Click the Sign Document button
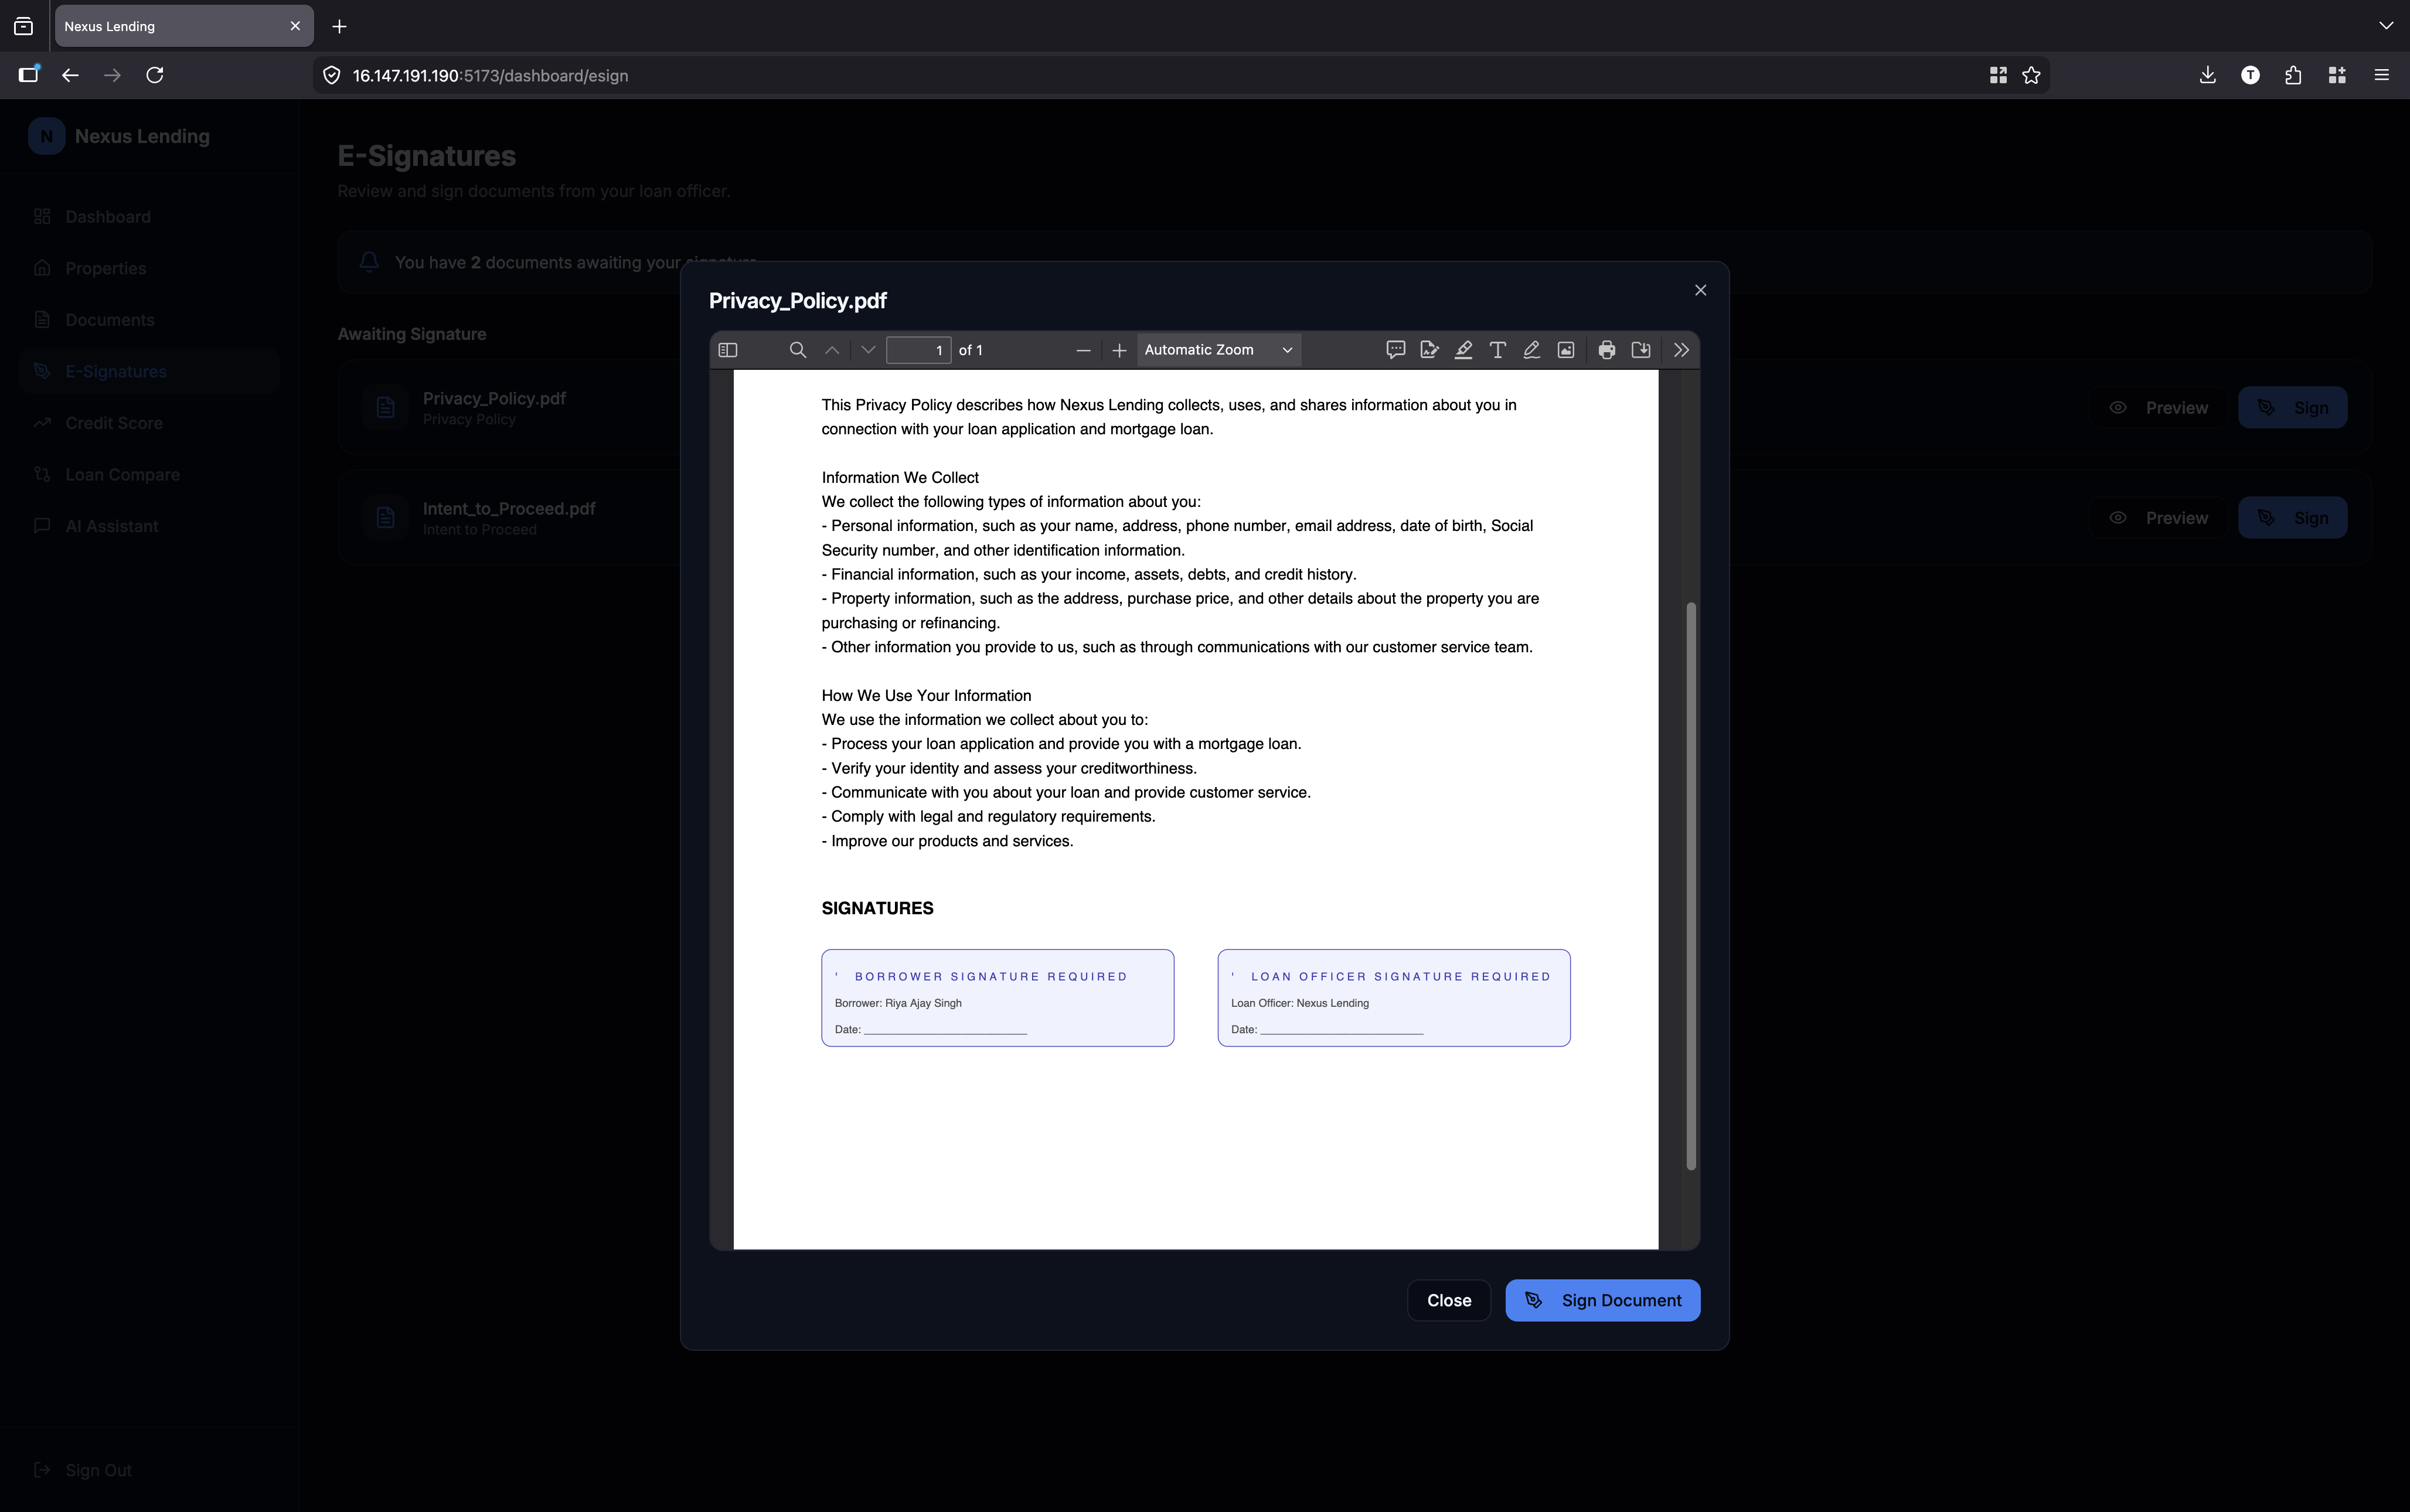 click(1602, 1300)
